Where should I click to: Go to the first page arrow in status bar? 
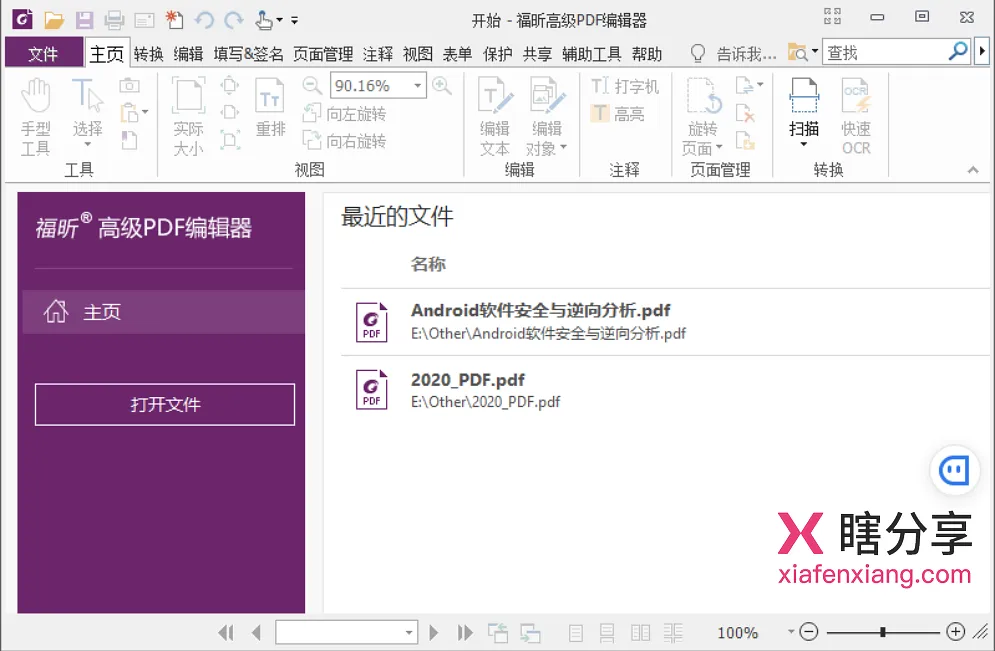225,632
